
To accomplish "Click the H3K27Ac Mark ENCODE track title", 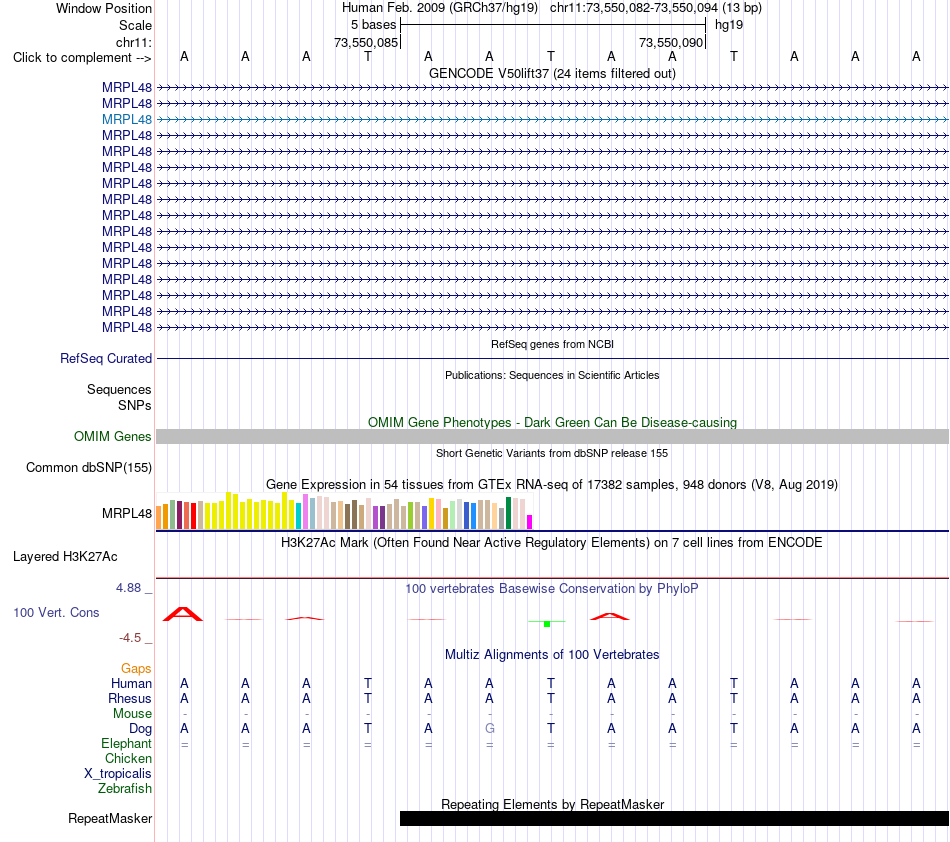I will point(552,542).
